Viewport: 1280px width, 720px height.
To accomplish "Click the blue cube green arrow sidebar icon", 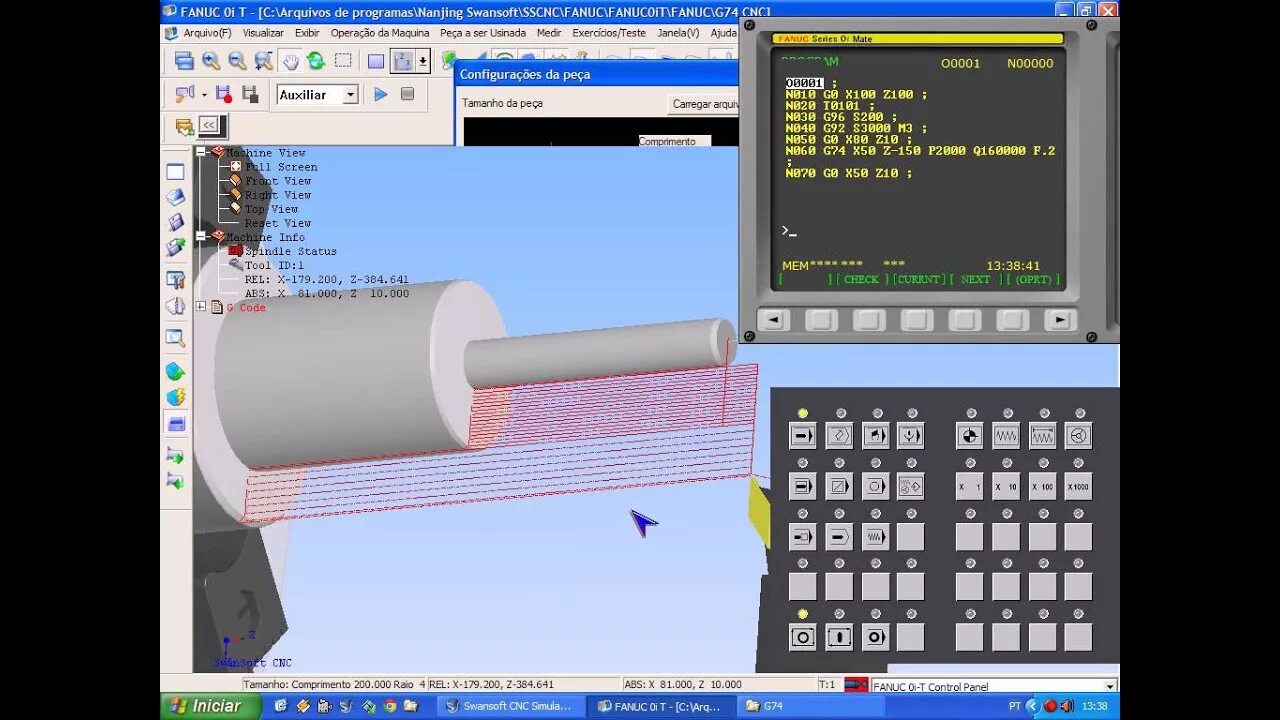I will click(175, 372).
